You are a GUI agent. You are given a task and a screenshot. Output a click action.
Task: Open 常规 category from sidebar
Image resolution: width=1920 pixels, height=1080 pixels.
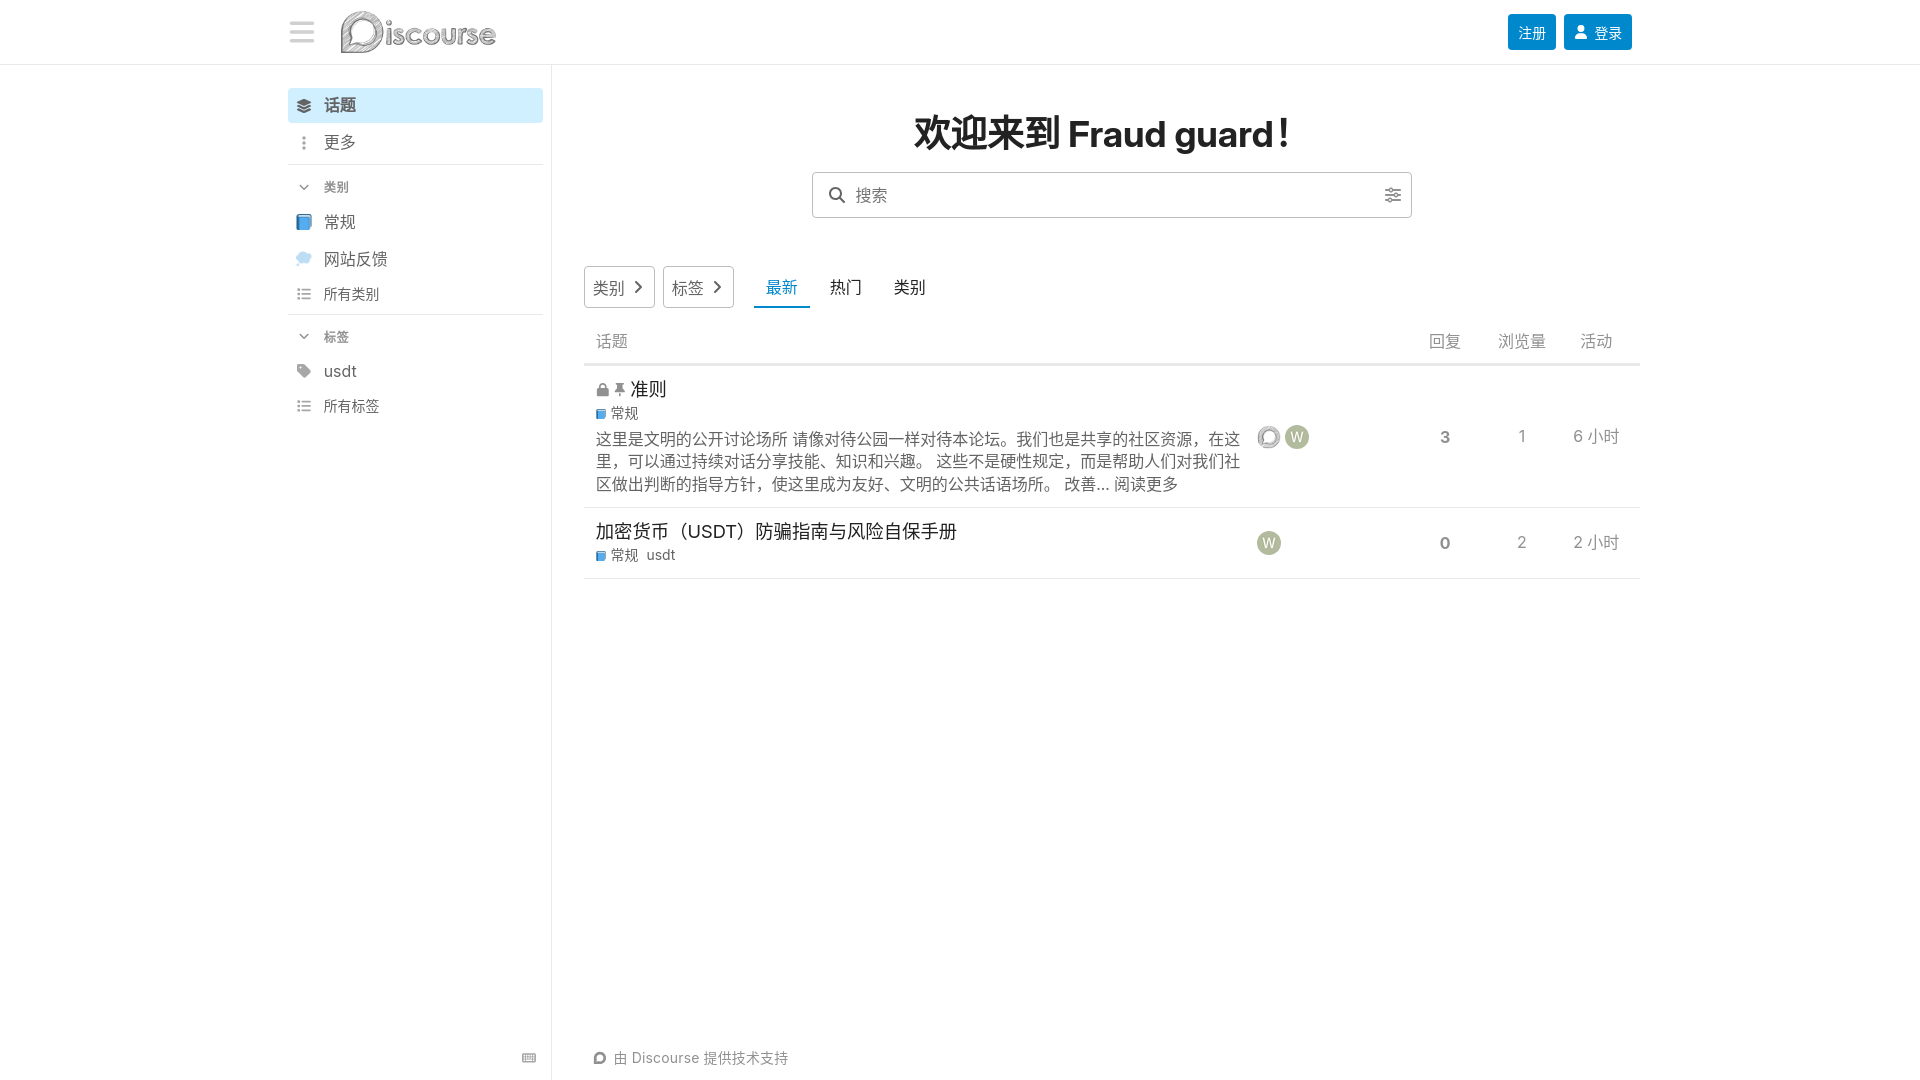pos(415,222)
